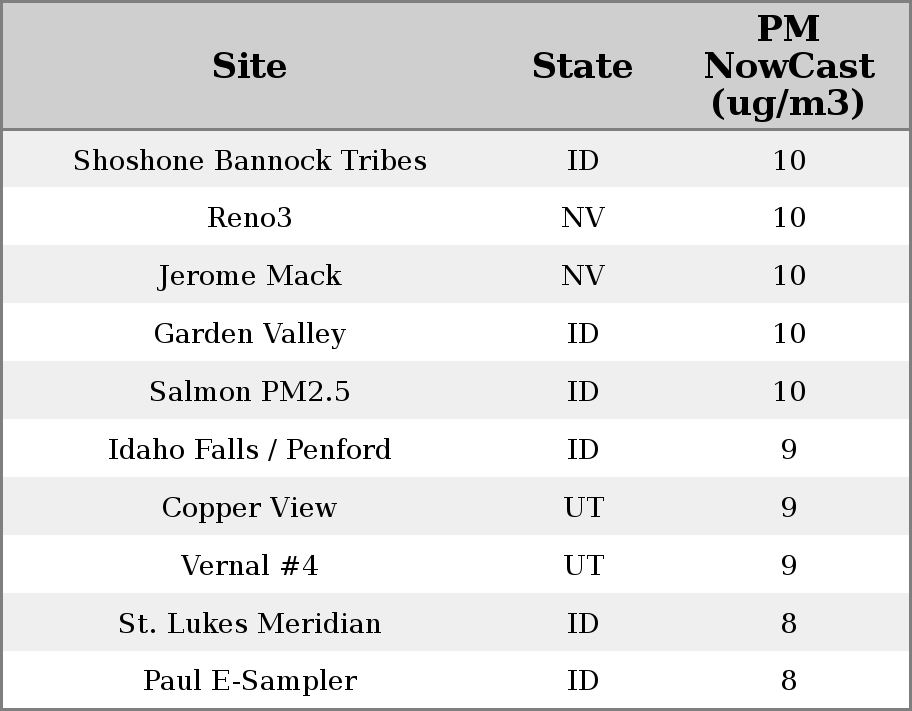Click the PM NowCast column header
The width and height of the screenshot is (912, 711).
[788, 66]
